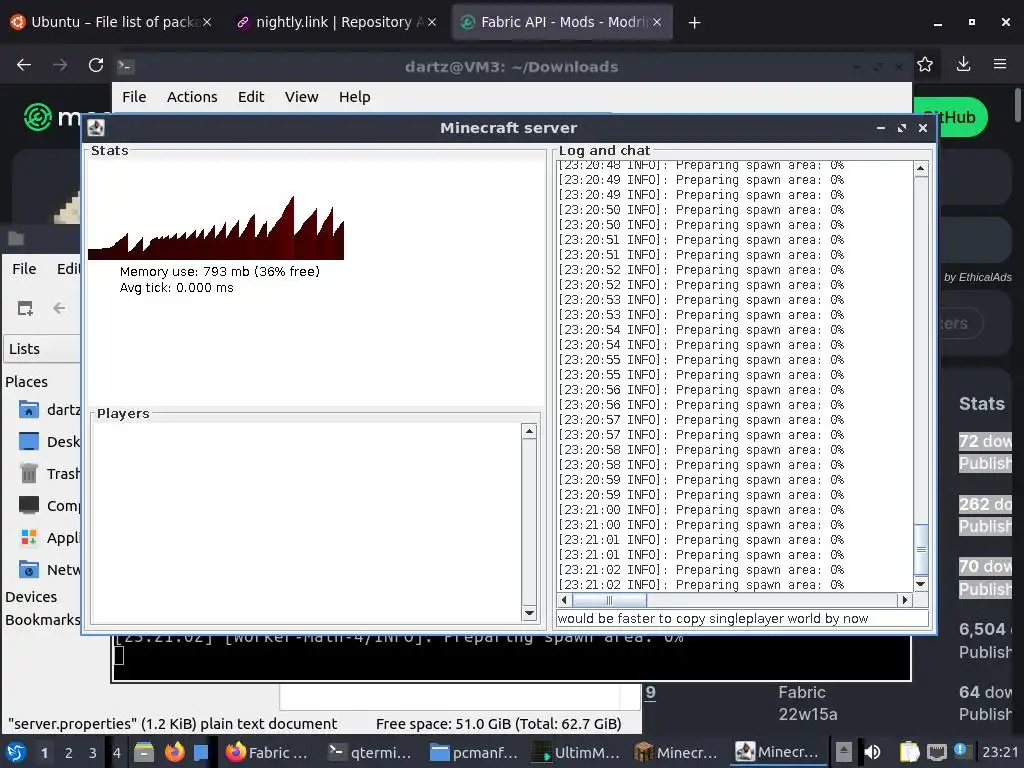1024x768 pixels.
Task: Click the Minecraft server window icon
Action: click(96, 128)
